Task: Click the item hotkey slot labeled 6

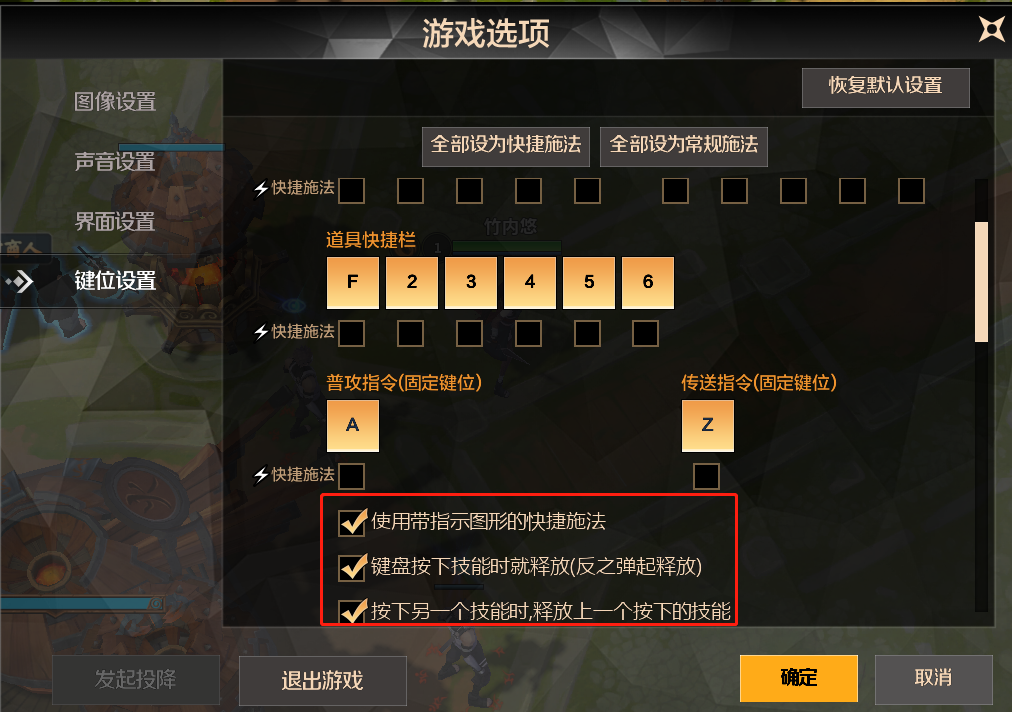Action: point(648,282)
